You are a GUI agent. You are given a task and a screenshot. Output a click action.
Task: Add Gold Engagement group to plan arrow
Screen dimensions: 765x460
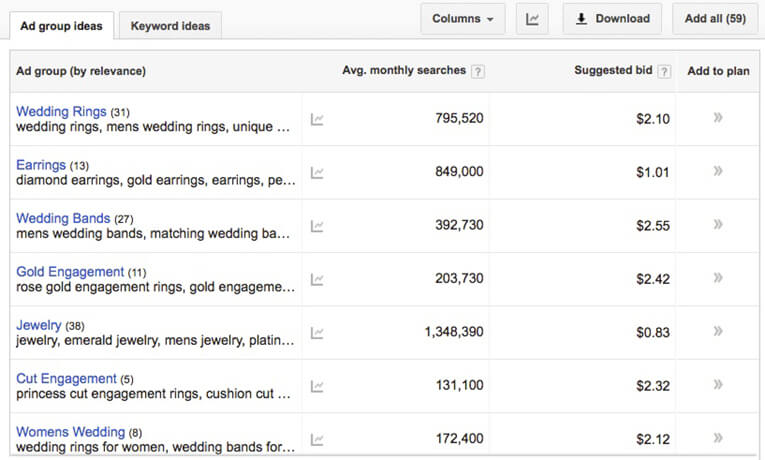coord(718,278)
